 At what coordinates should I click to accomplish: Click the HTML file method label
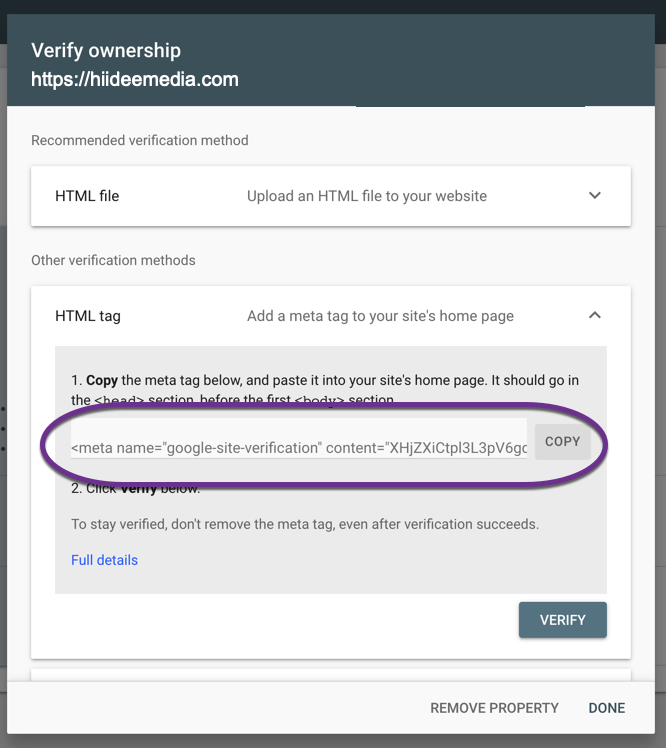87,196
